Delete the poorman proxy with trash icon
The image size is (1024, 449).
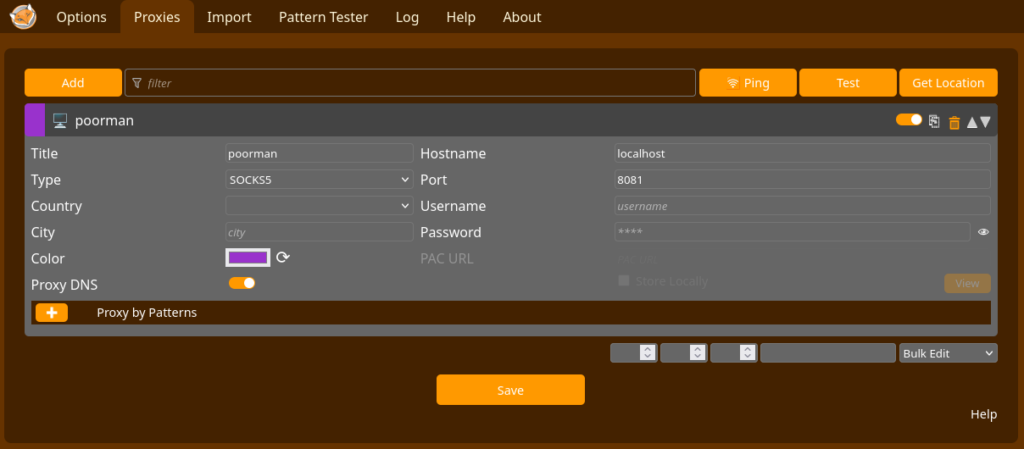point(954,122)
